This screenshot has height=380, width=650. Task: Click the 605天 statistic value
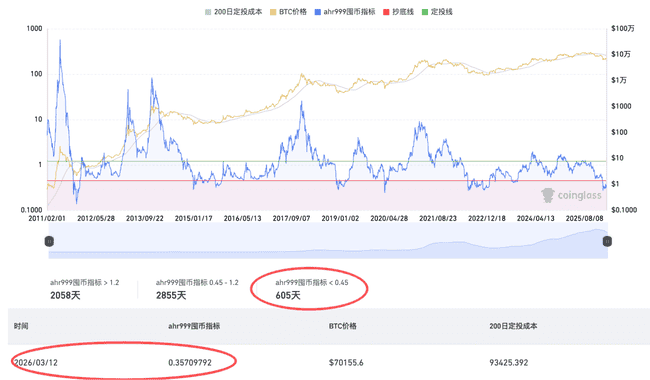tap(288, 295)
